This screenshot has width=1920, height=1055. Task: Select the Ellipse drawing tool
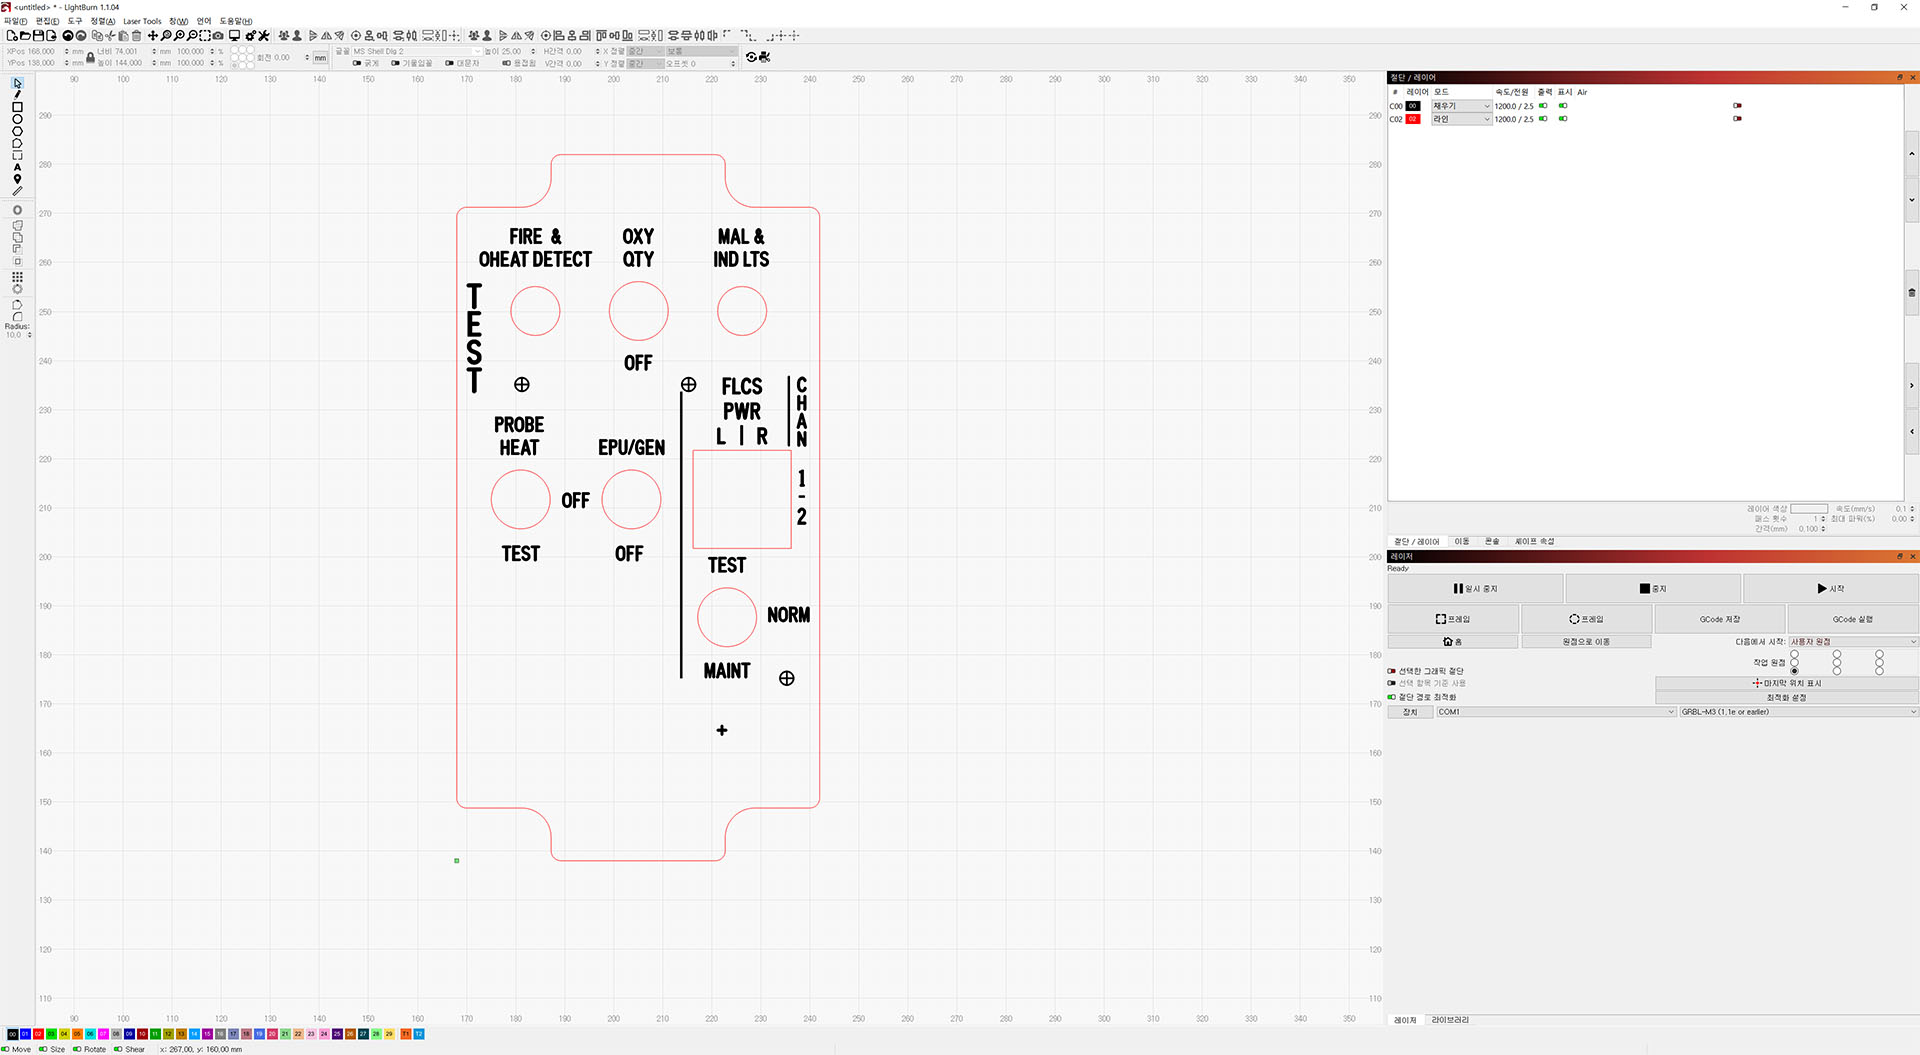17,119
